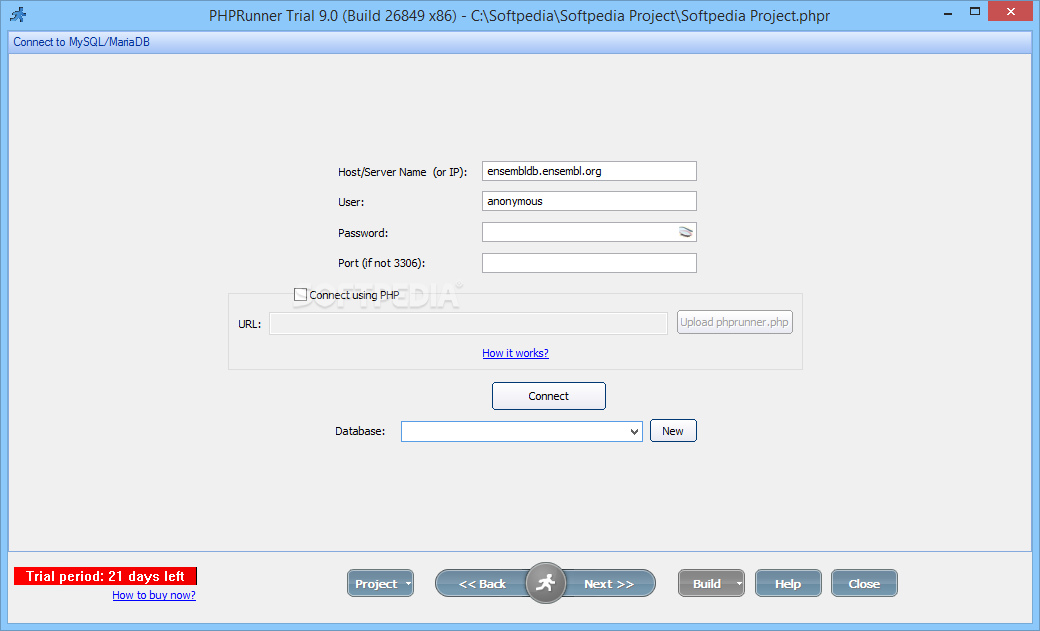Screen dimensions: 1040x631
Task: Focus the Host/Server Name input field
Action: (589, 171)
